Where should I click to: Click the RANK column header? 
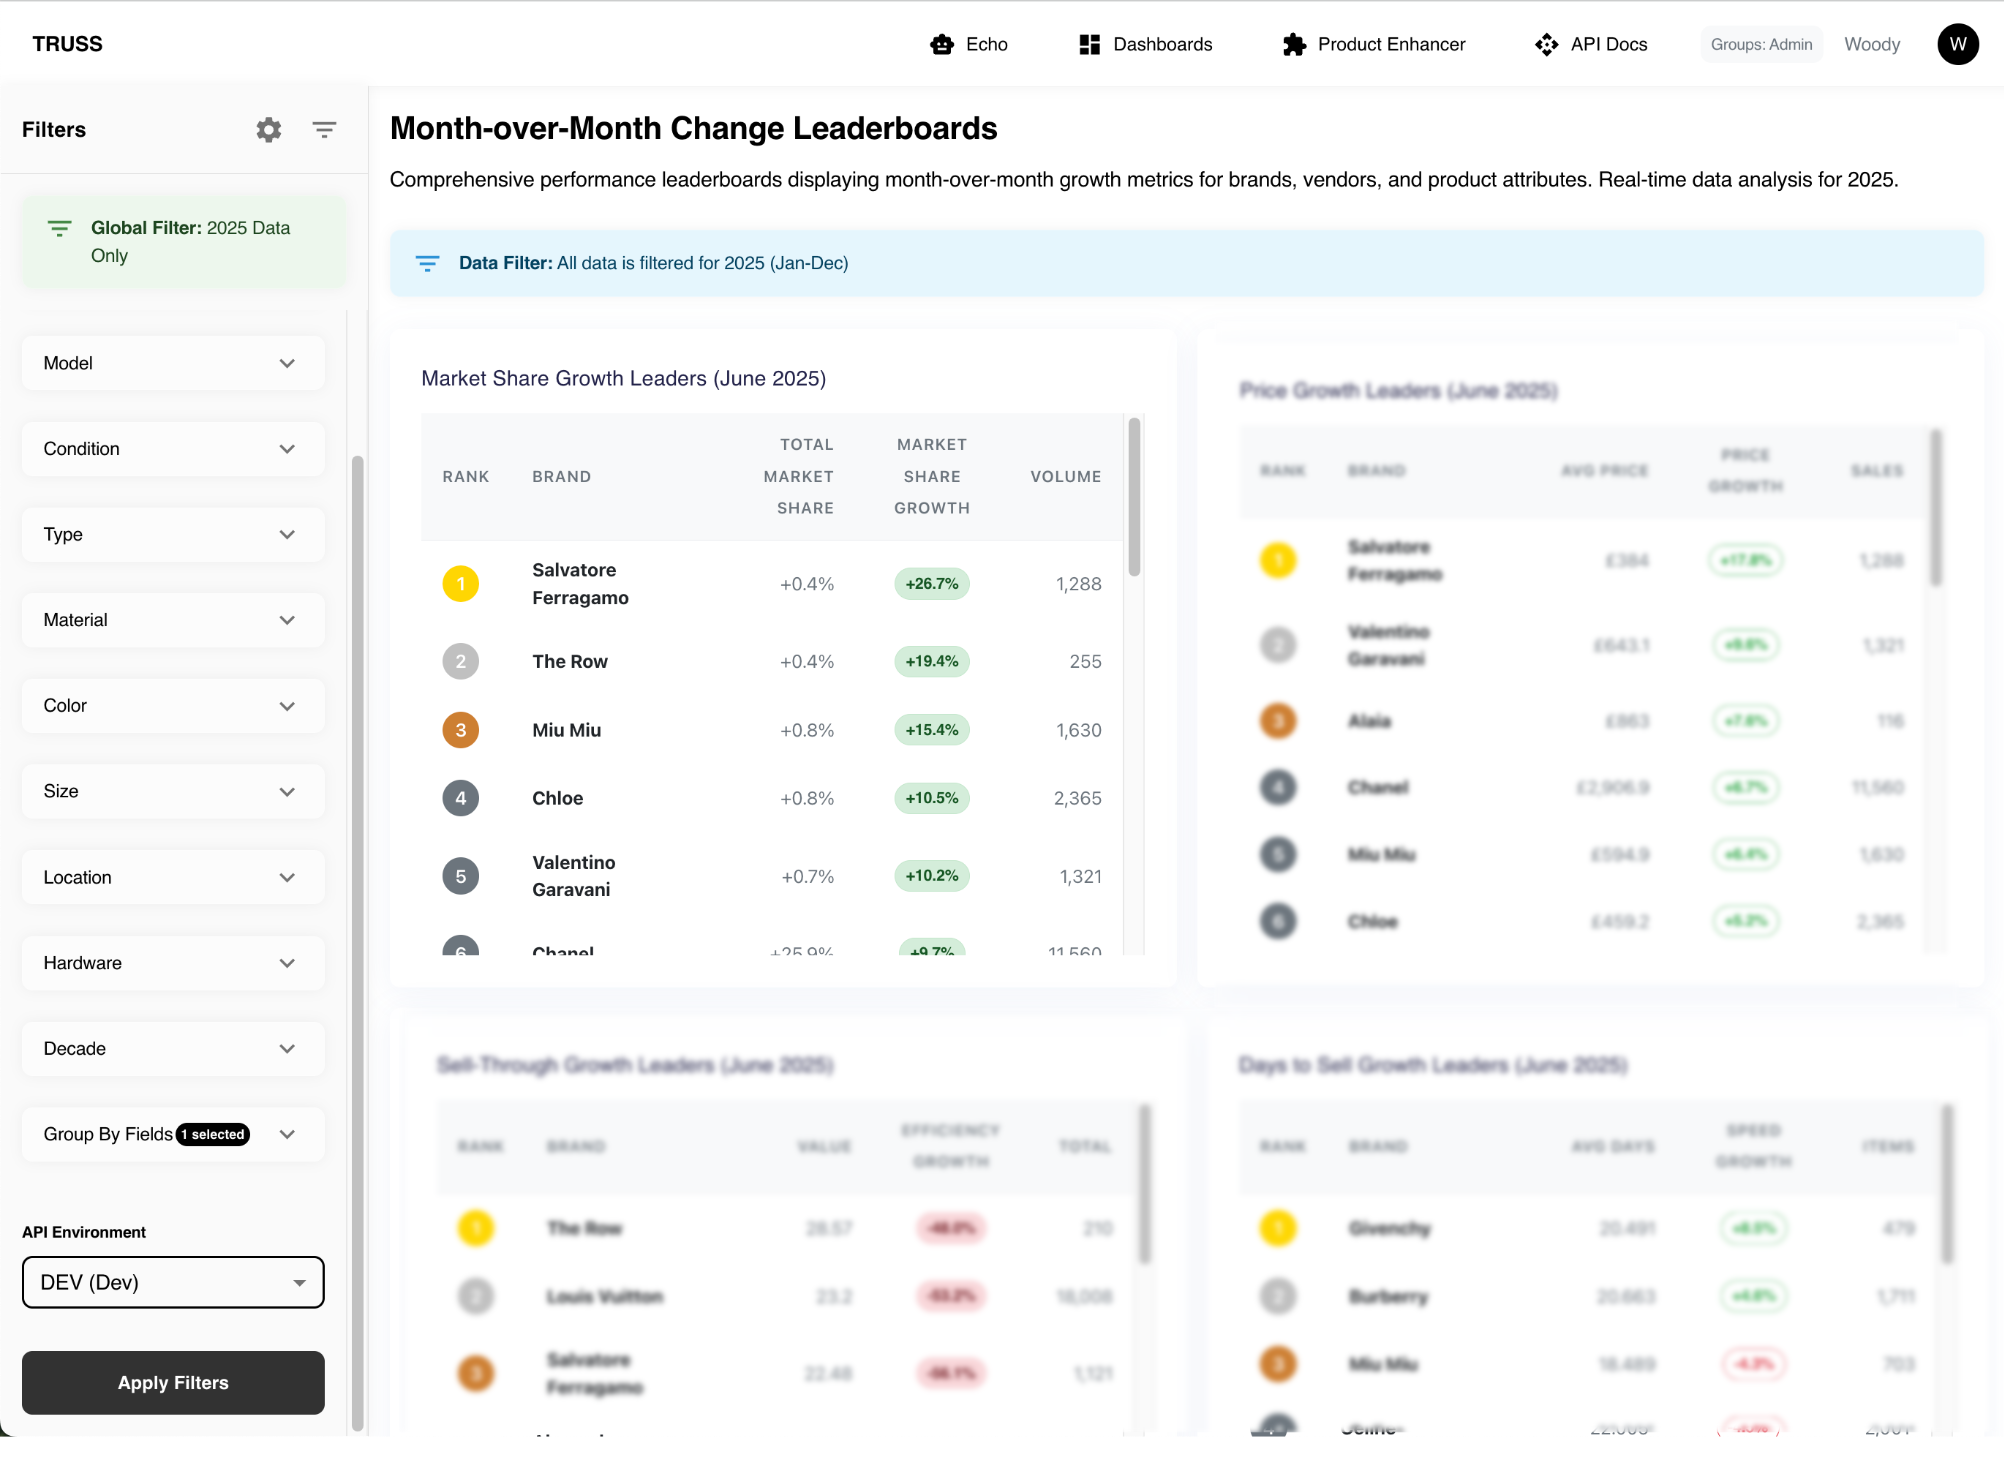tap(466, 477)
